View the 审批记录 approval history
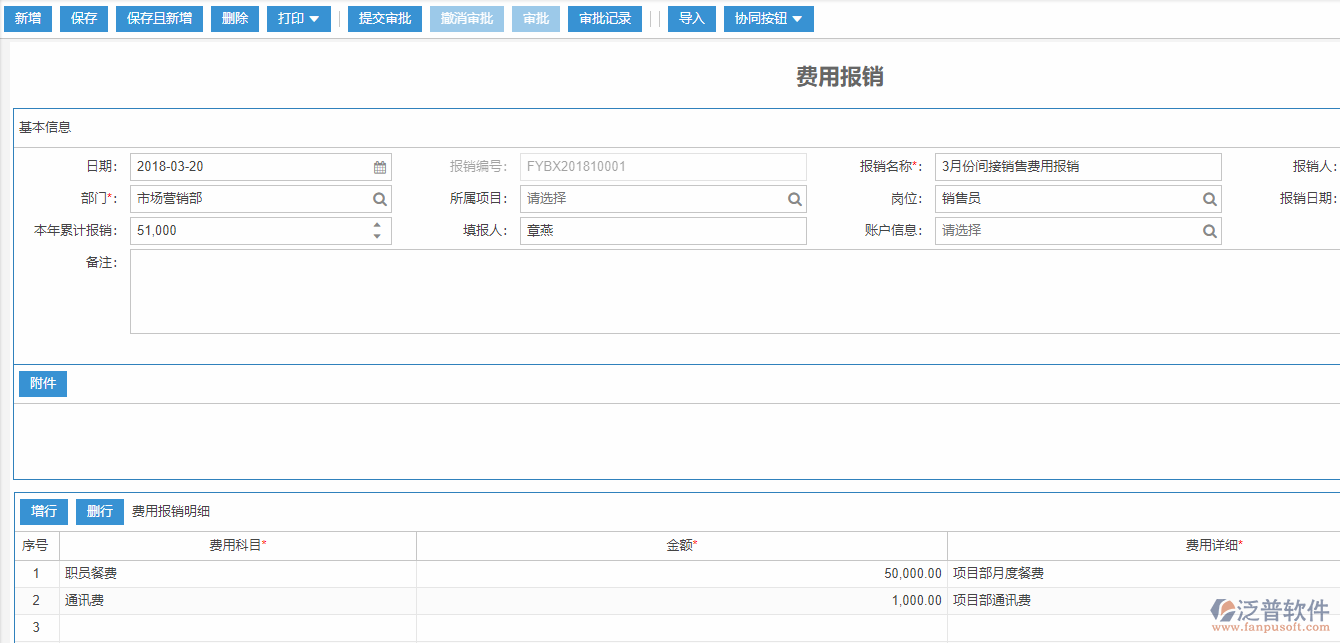This screenshot has width=1340, height=643. point(604,18)
